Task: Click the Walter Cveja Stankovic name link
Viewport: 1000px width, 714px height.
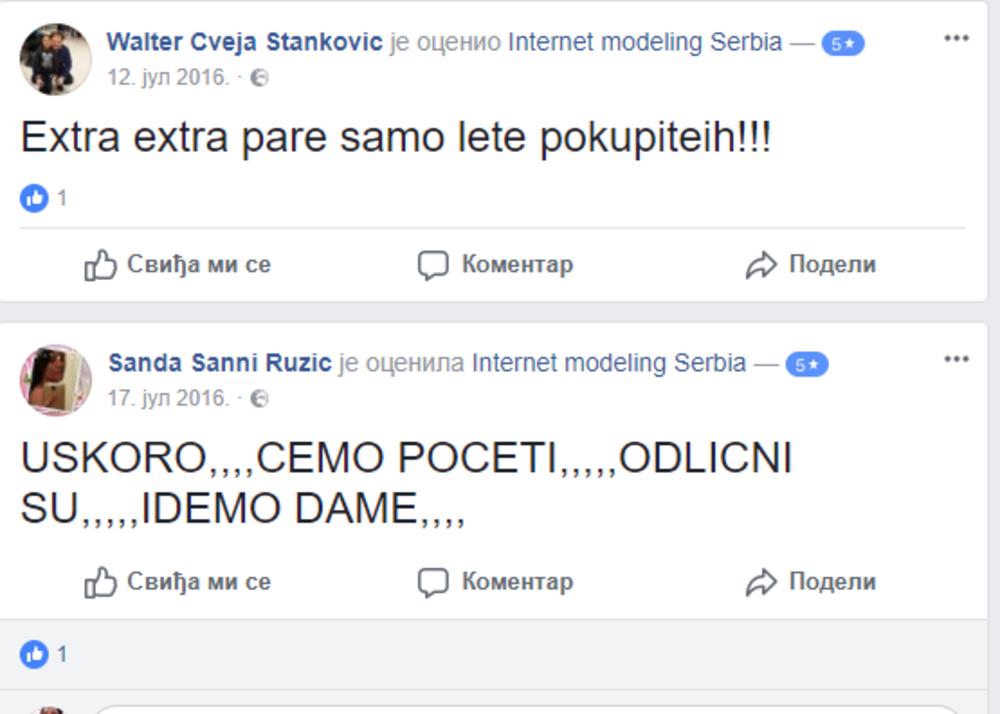Action: click(244, 43)
